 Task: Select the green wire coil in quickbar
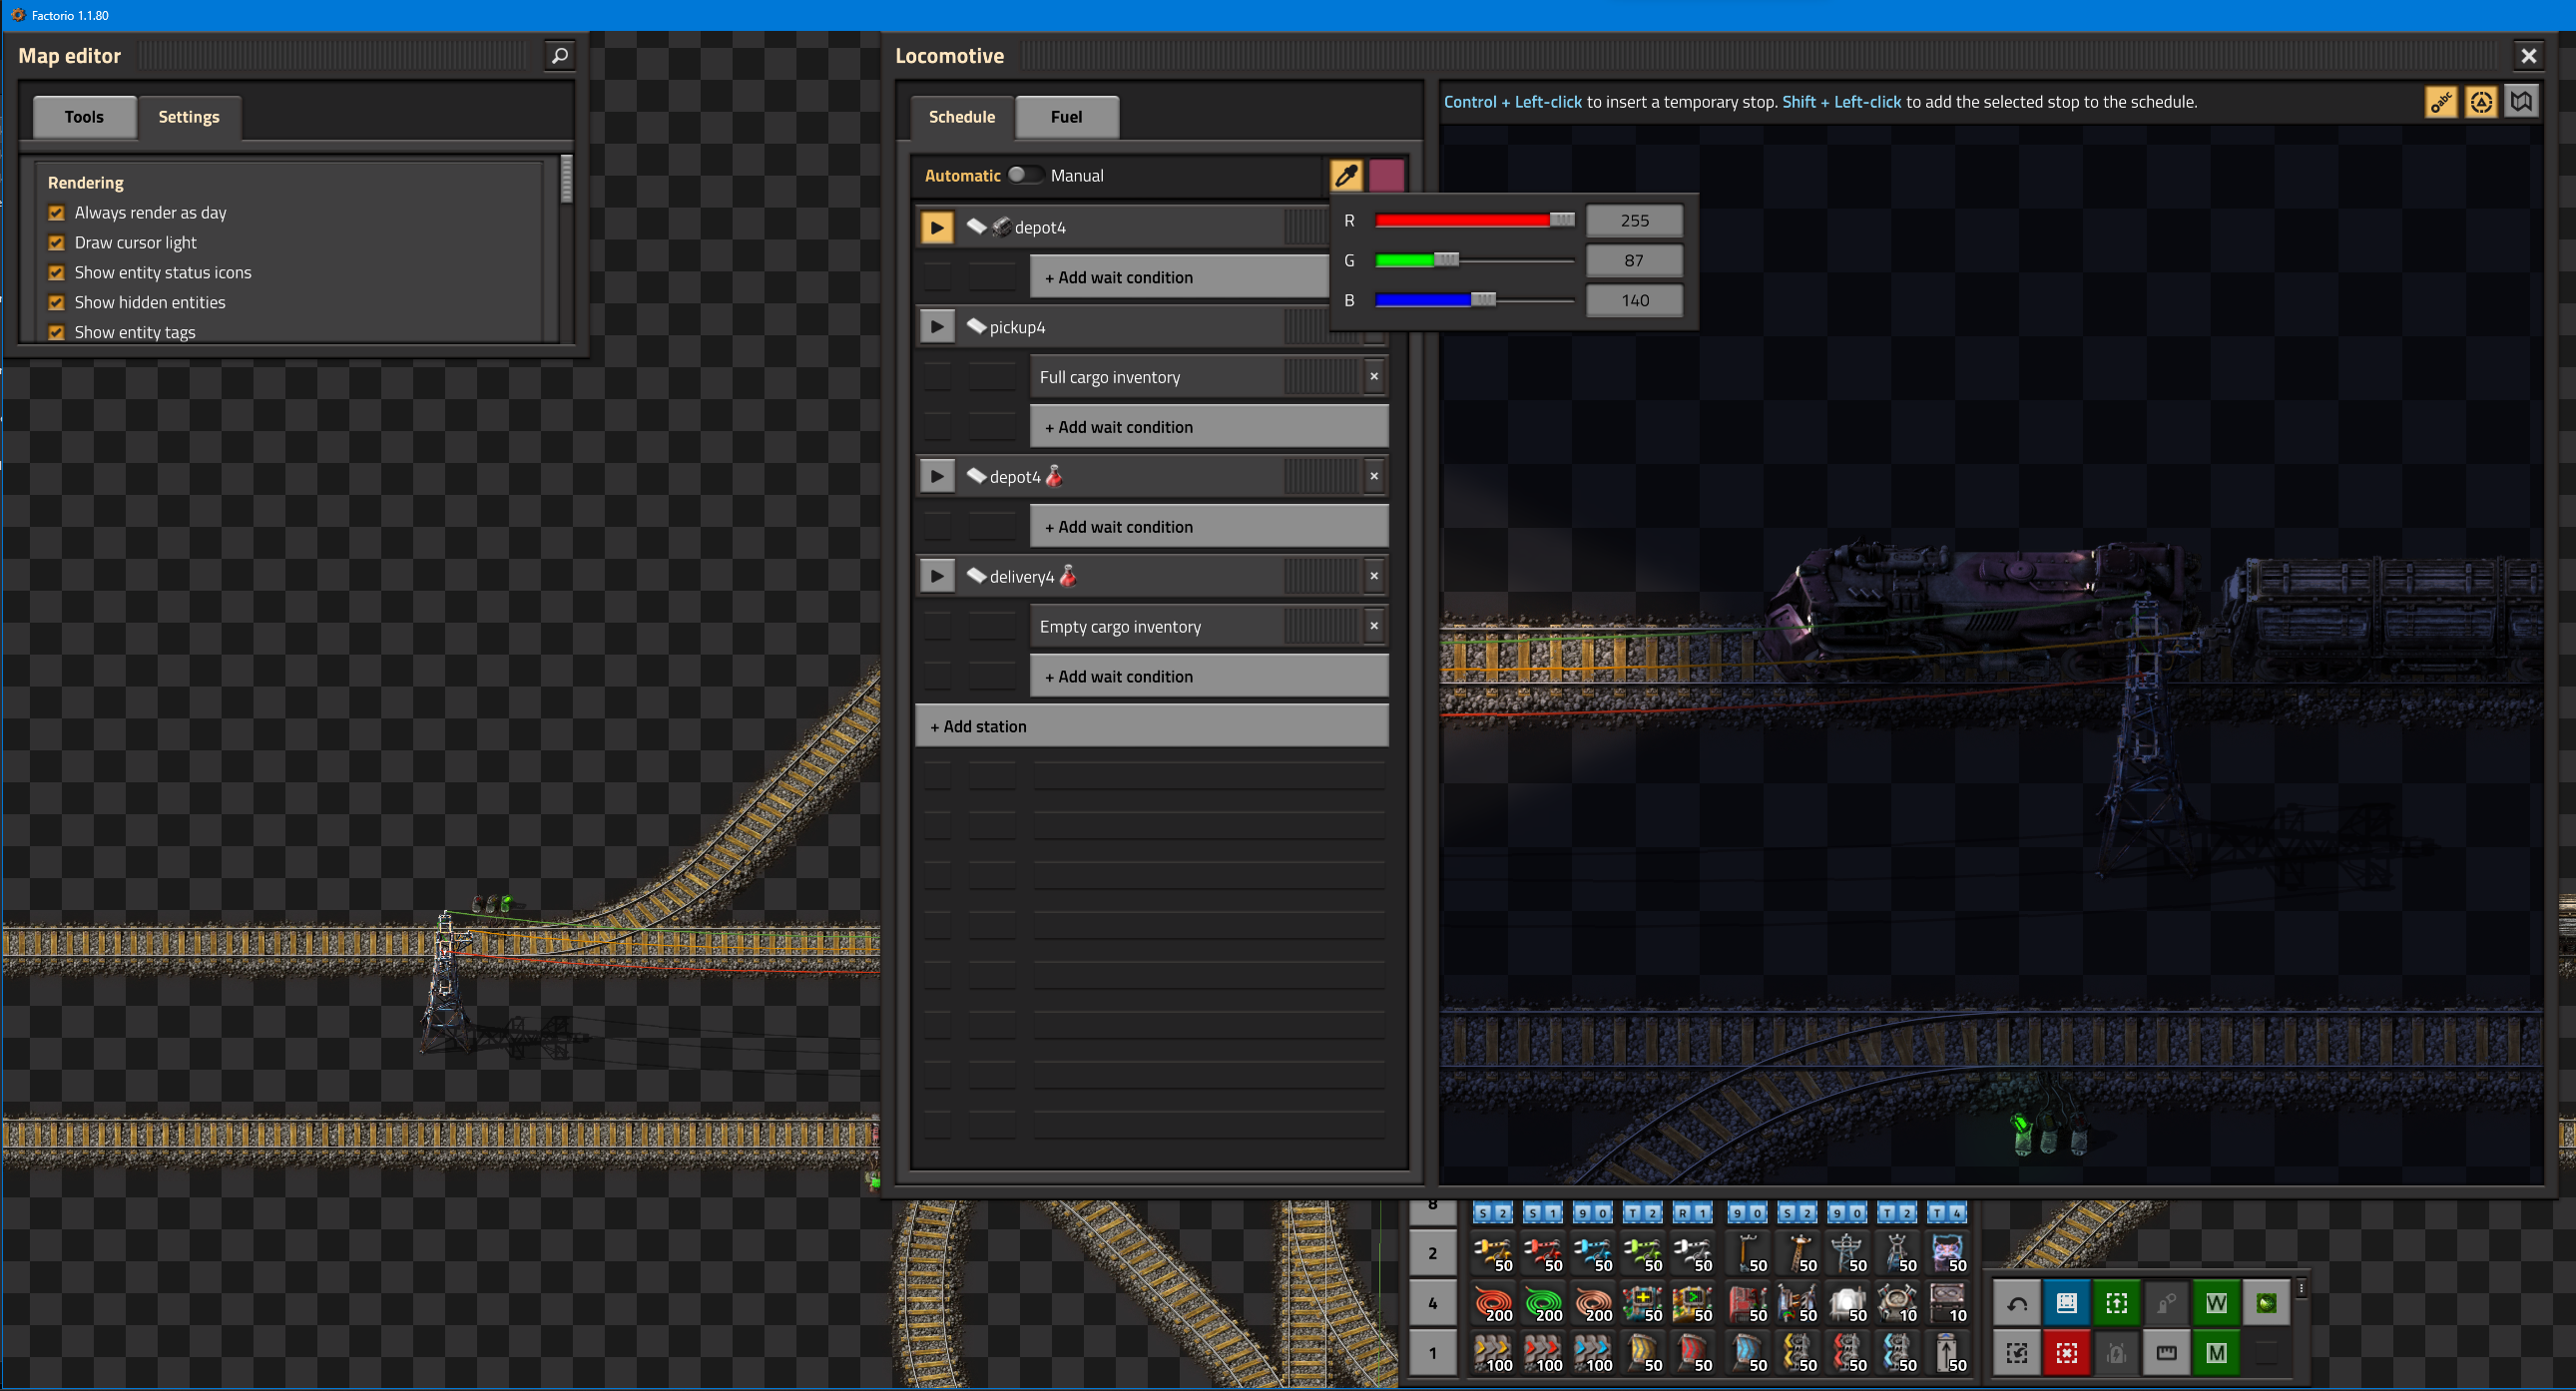pos(1542,1303)
